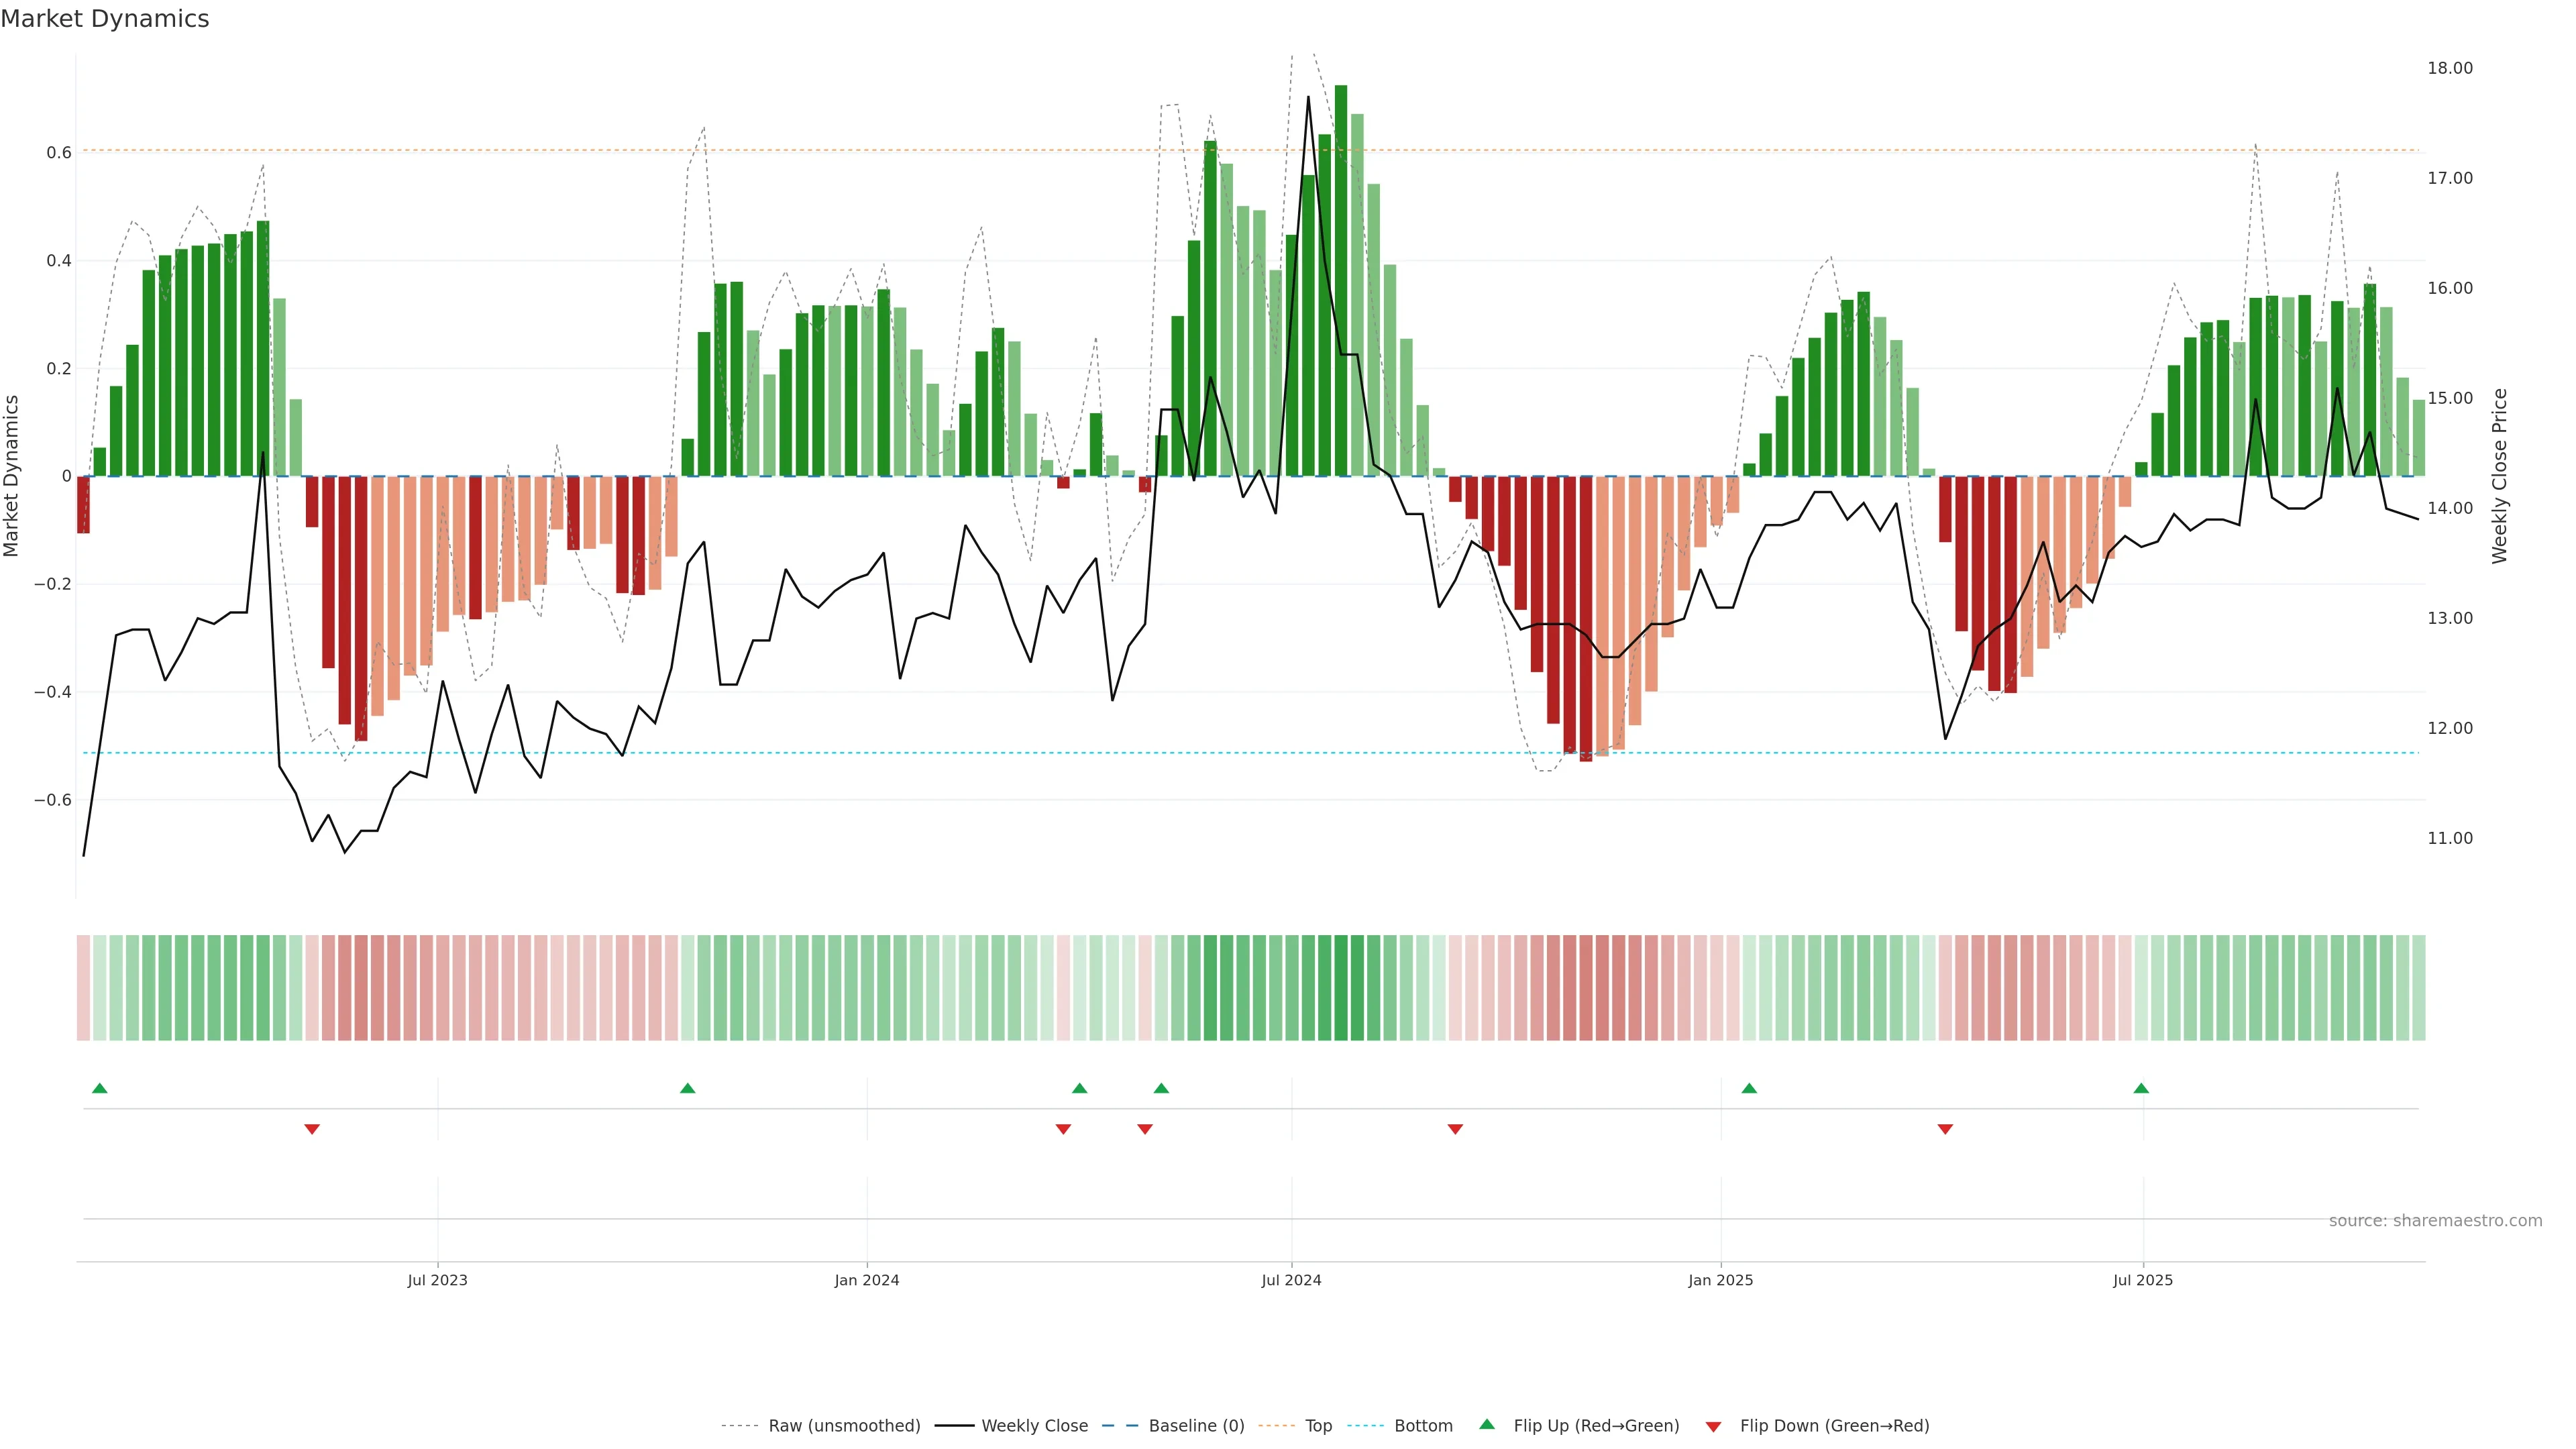Image resolution: width=2576 pixels, height=1449 pixels.
Task: Click the first green flip-up triangle marker
Action: tap(99, 1088)
